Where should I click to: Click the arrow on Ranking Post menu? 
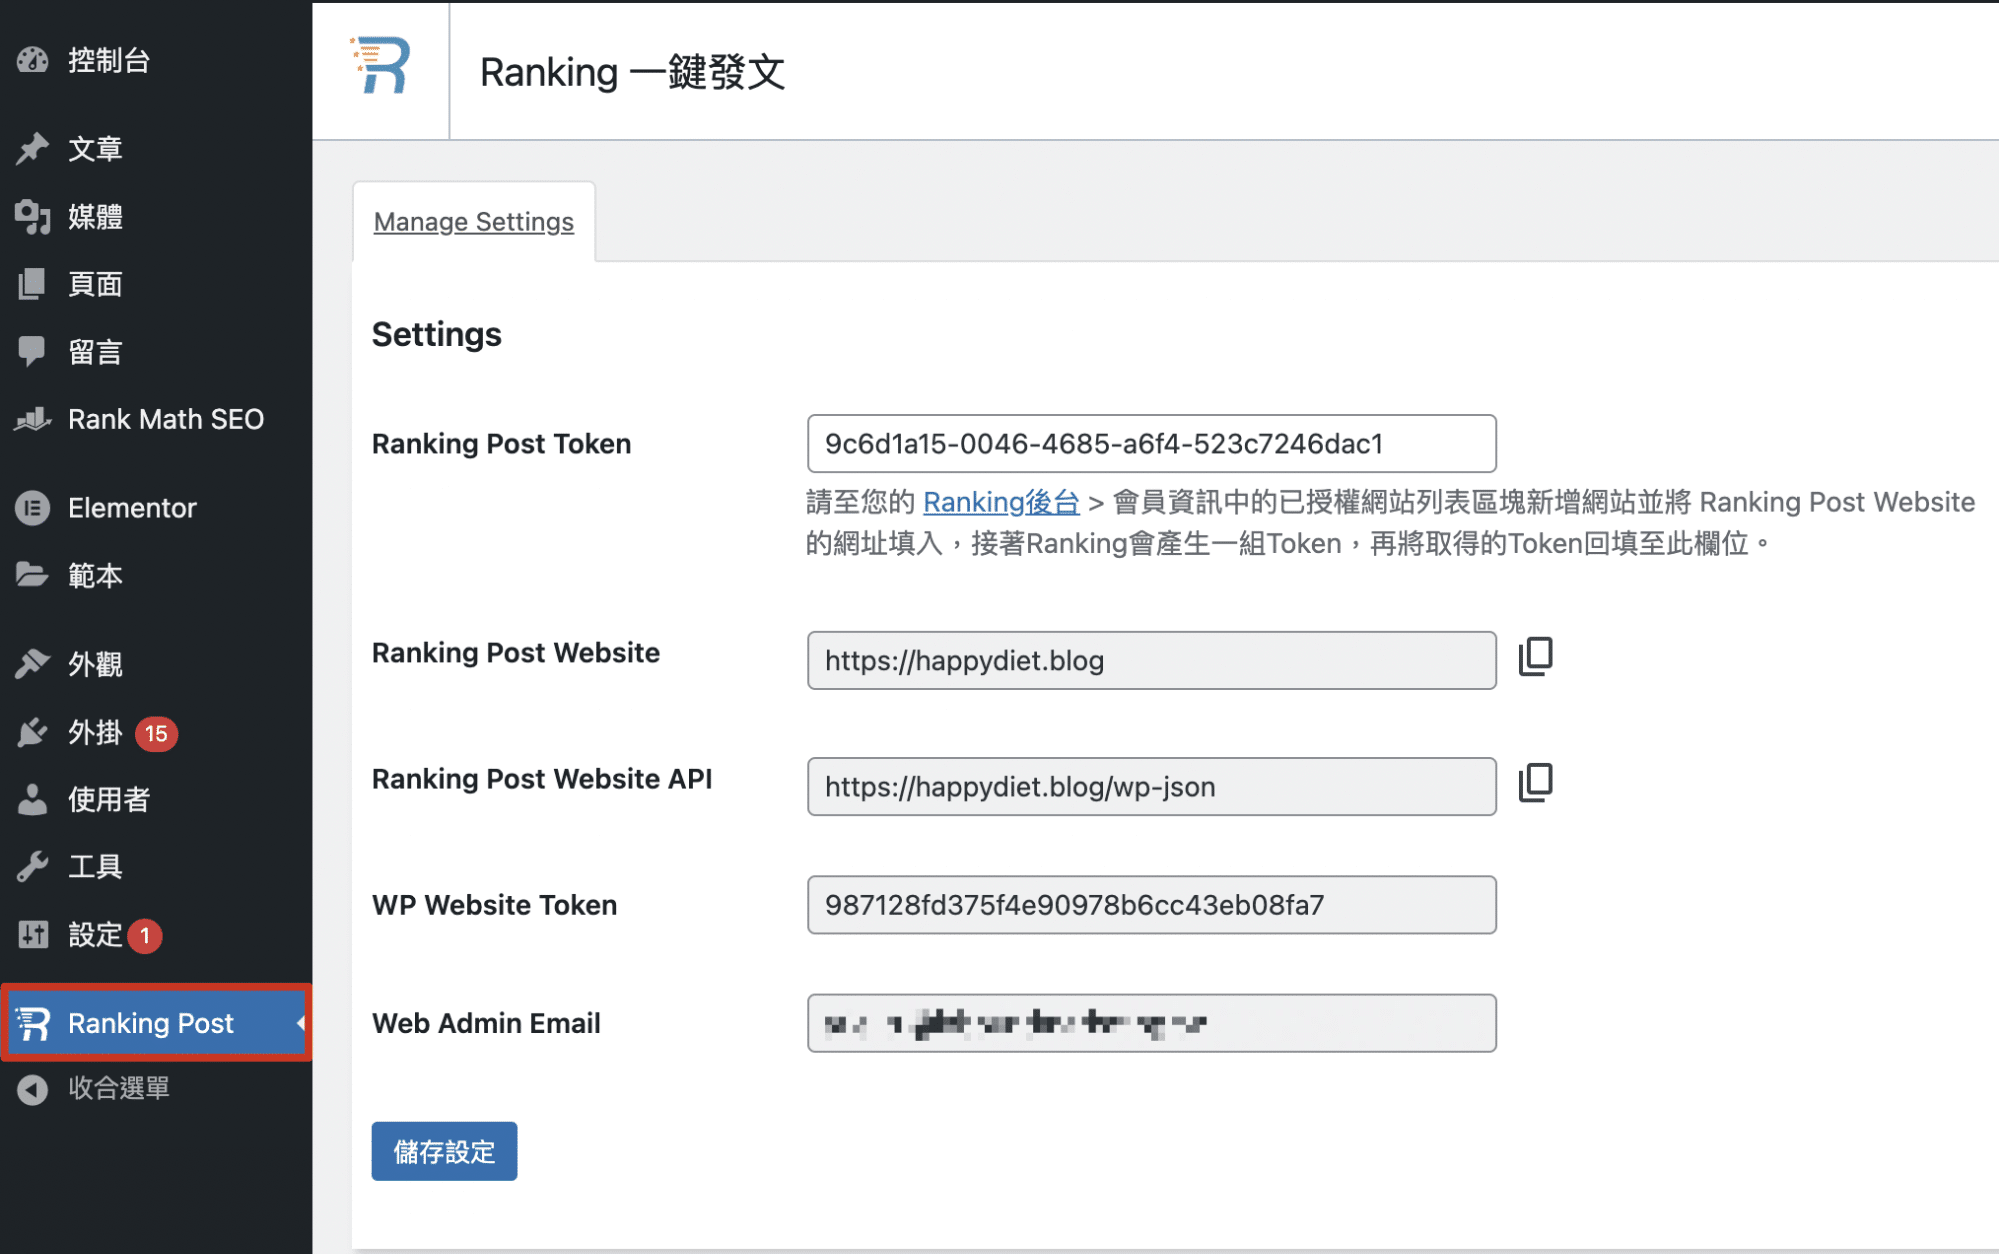click(x=300, y=1023)
